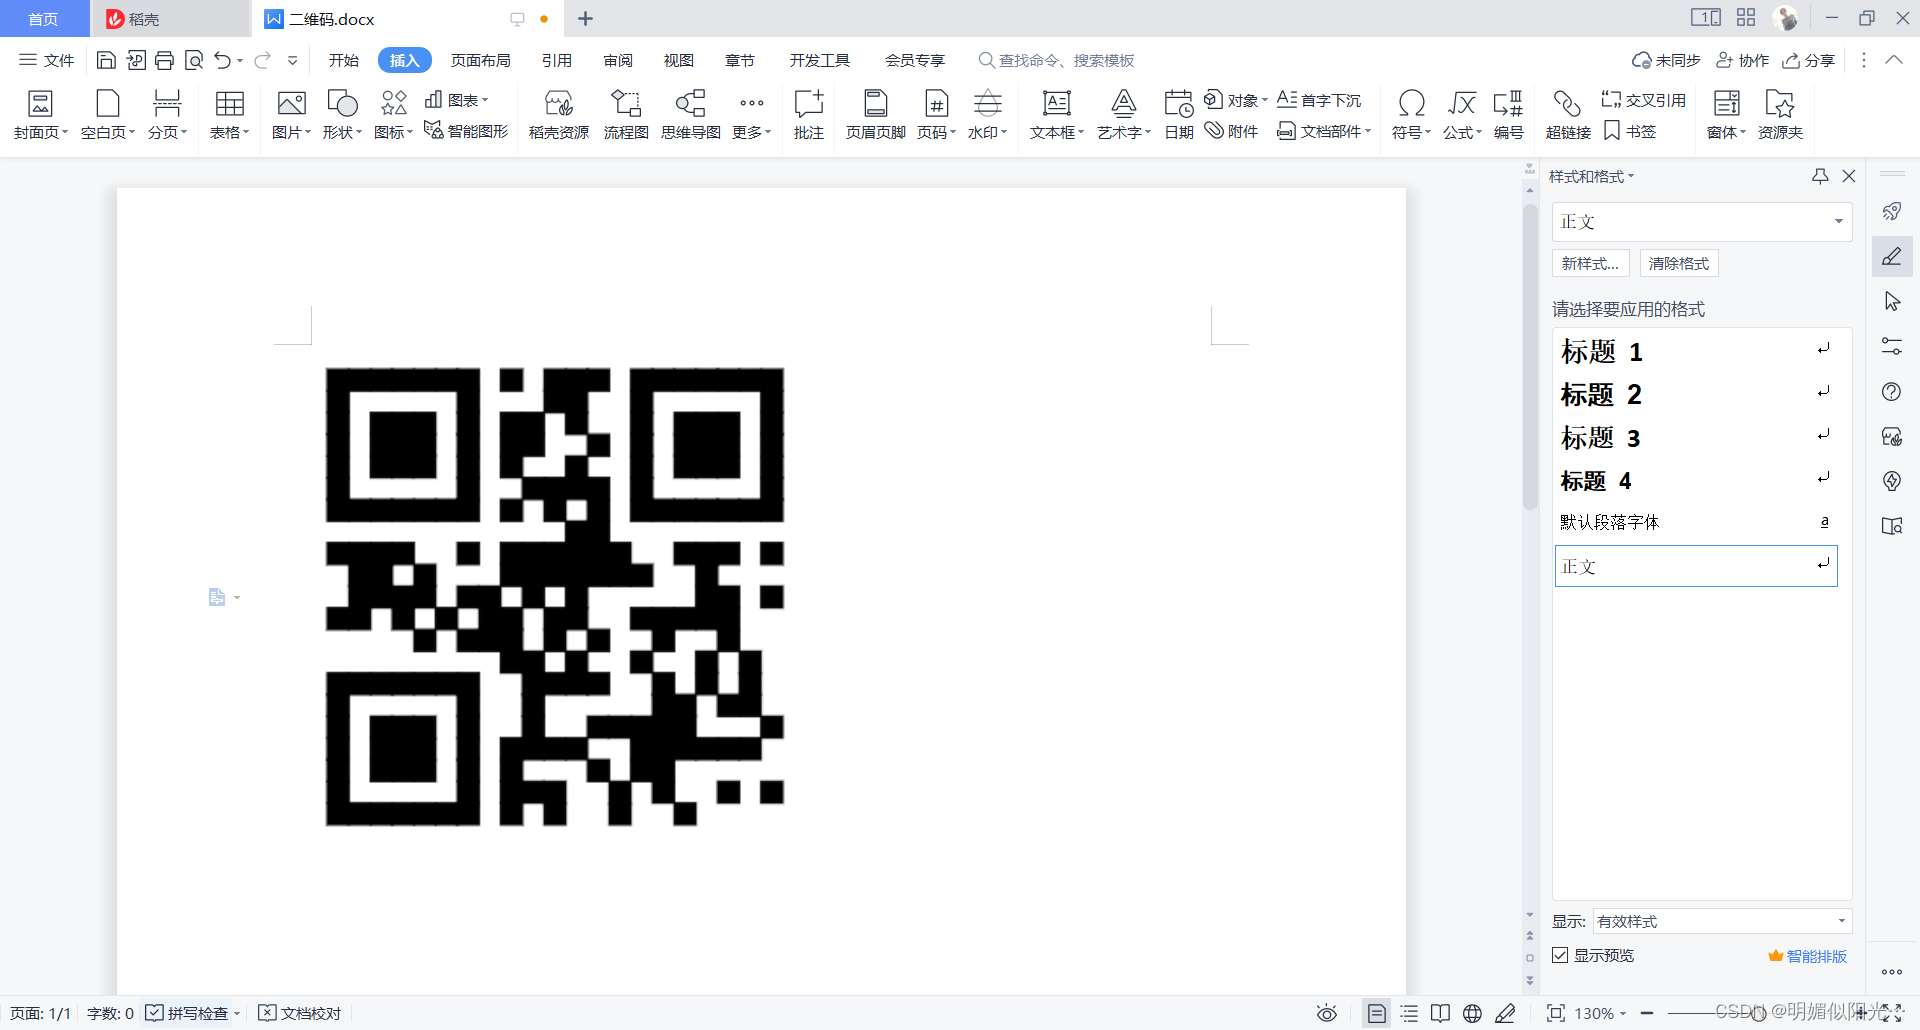Click the new style (新样式...) button
This screenshot has width=1920, height=1030.
[1590, 263]
